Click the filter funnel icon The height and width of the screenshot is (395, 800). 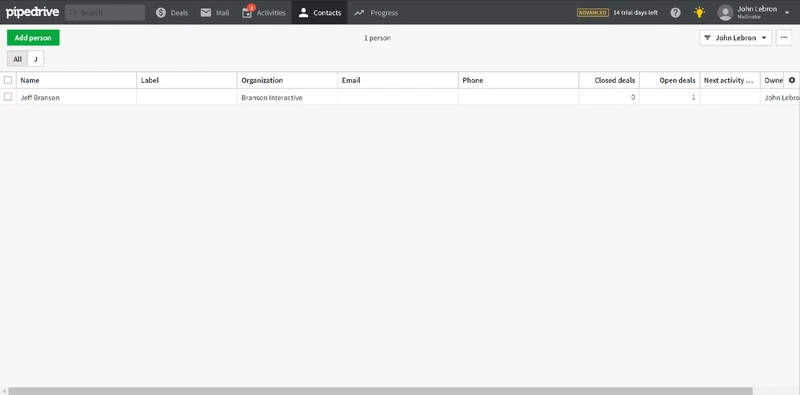click(708, 38)
